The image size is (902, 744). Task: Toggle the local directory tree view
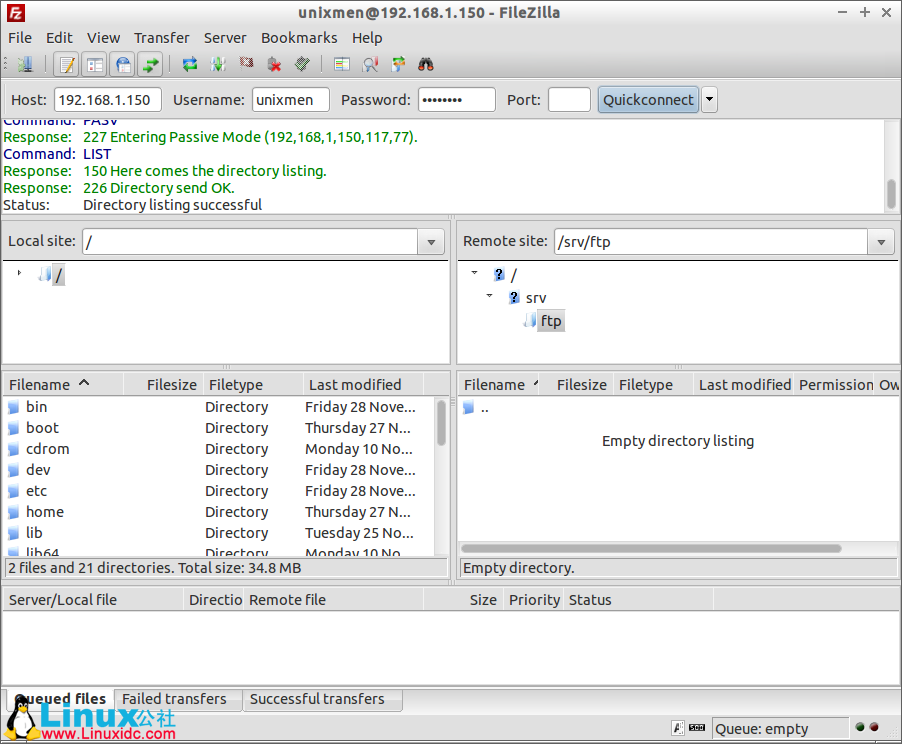[x=93, y=64]
